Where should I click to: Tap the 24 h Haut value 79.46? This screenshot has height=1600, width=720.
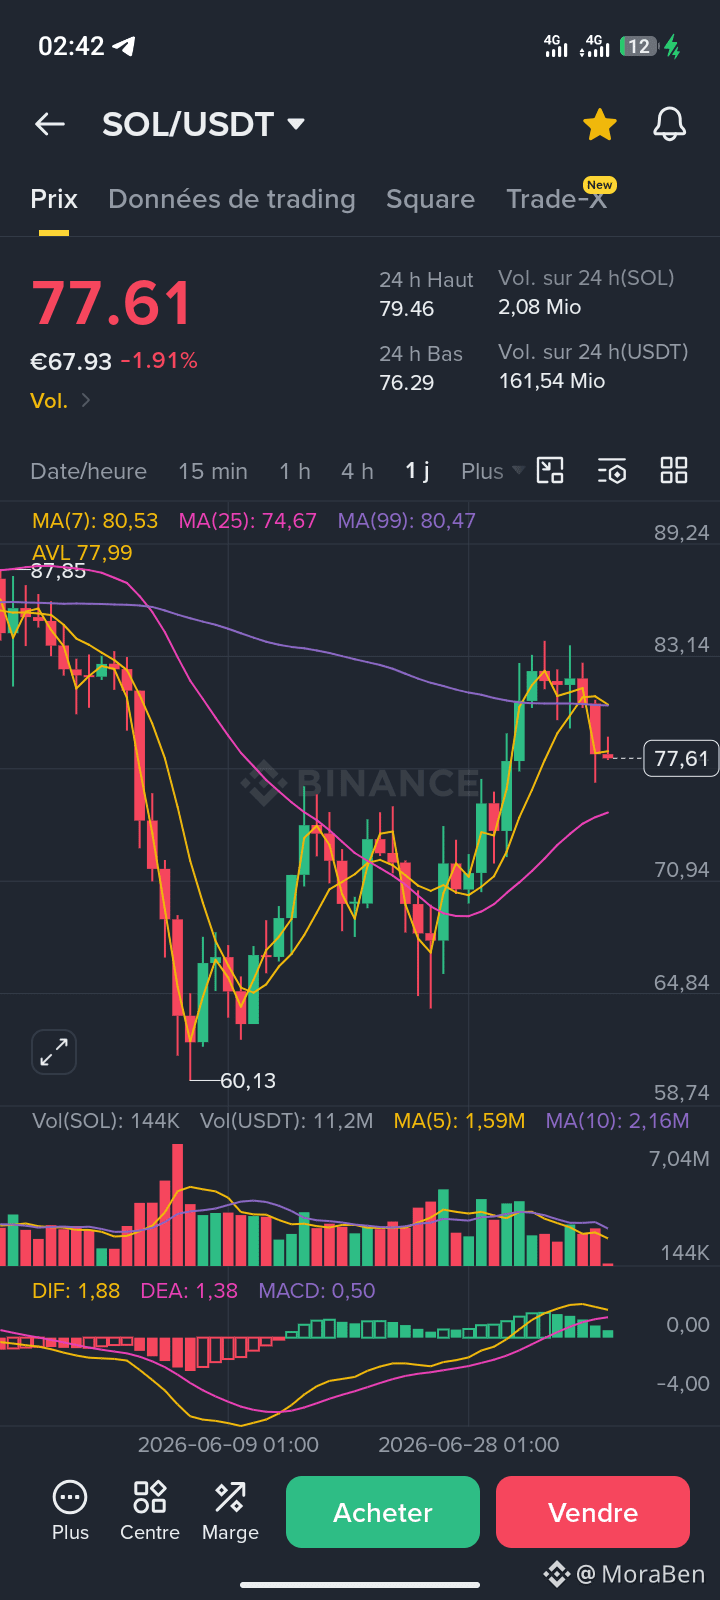[x=407, y=308]
